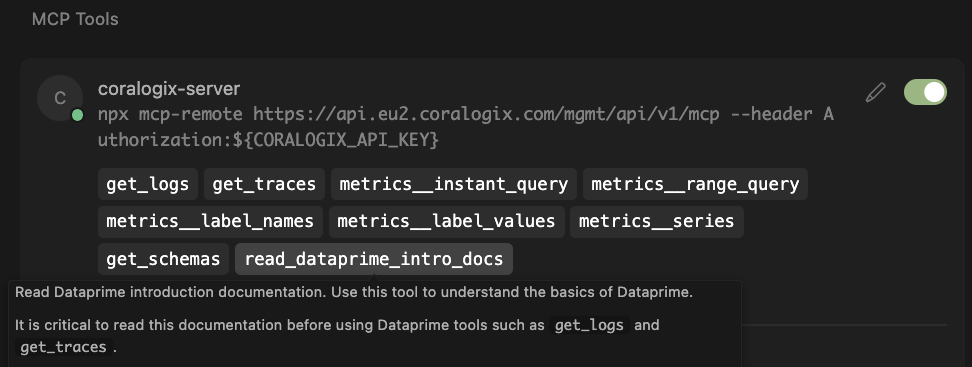The image size is (972, 367).
Task: Click the green connection status dot
Action: (x=77, y=115)
